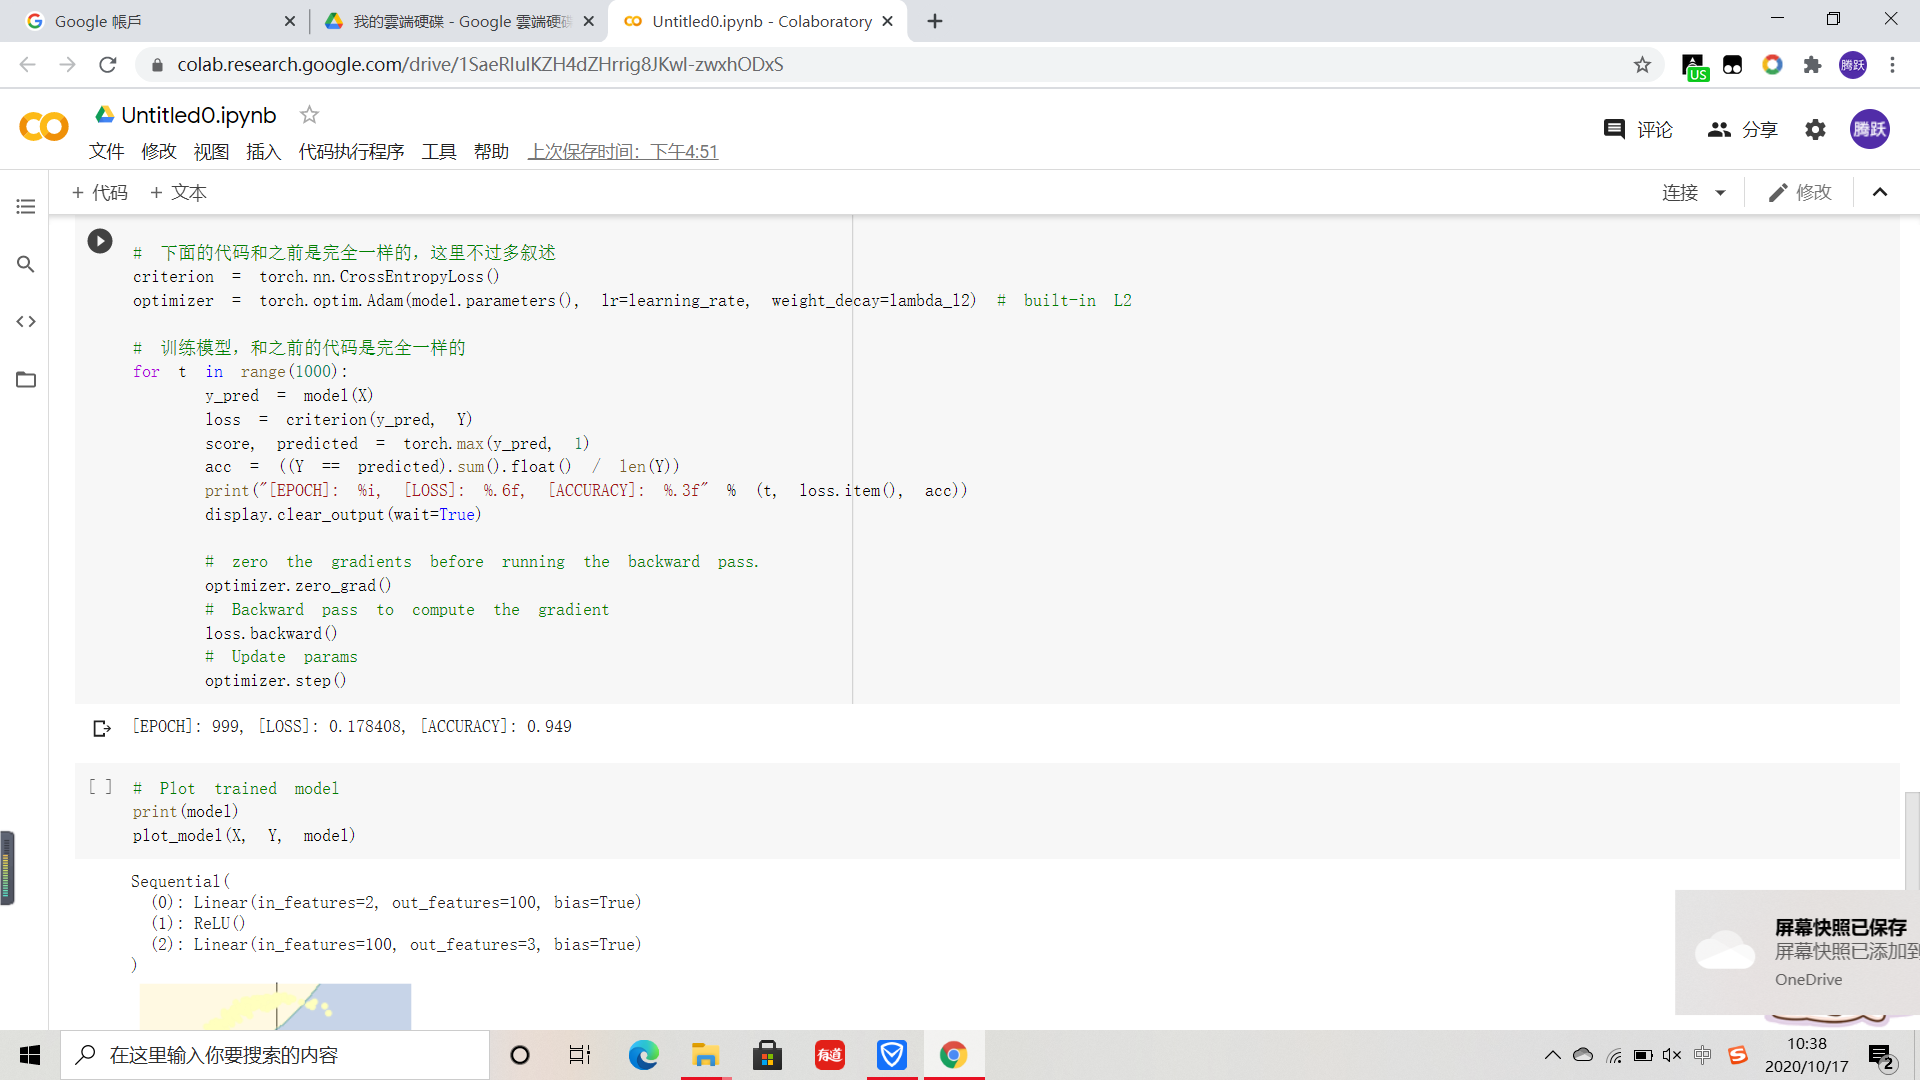The height and width of the screenshot is (1080, 1920).
Task: Clear the cell output icon
Action: coord(101,728)
